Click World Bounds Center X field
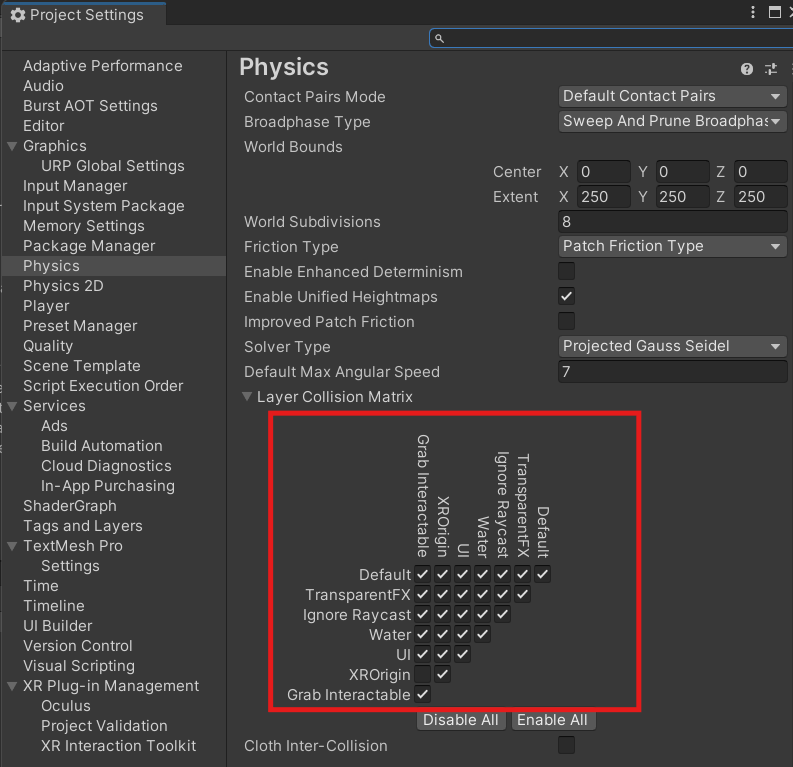Viewport: 793px width, 767px height. (x=604, y=172)
